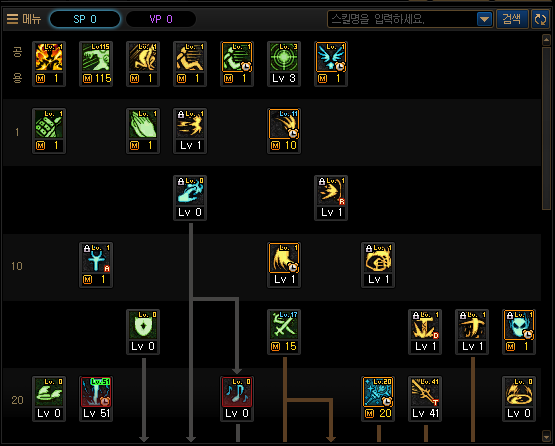The width and height of the screenshot is (555, 446).
Task: Click the blue wings skill icon
Action: [331, 57]
